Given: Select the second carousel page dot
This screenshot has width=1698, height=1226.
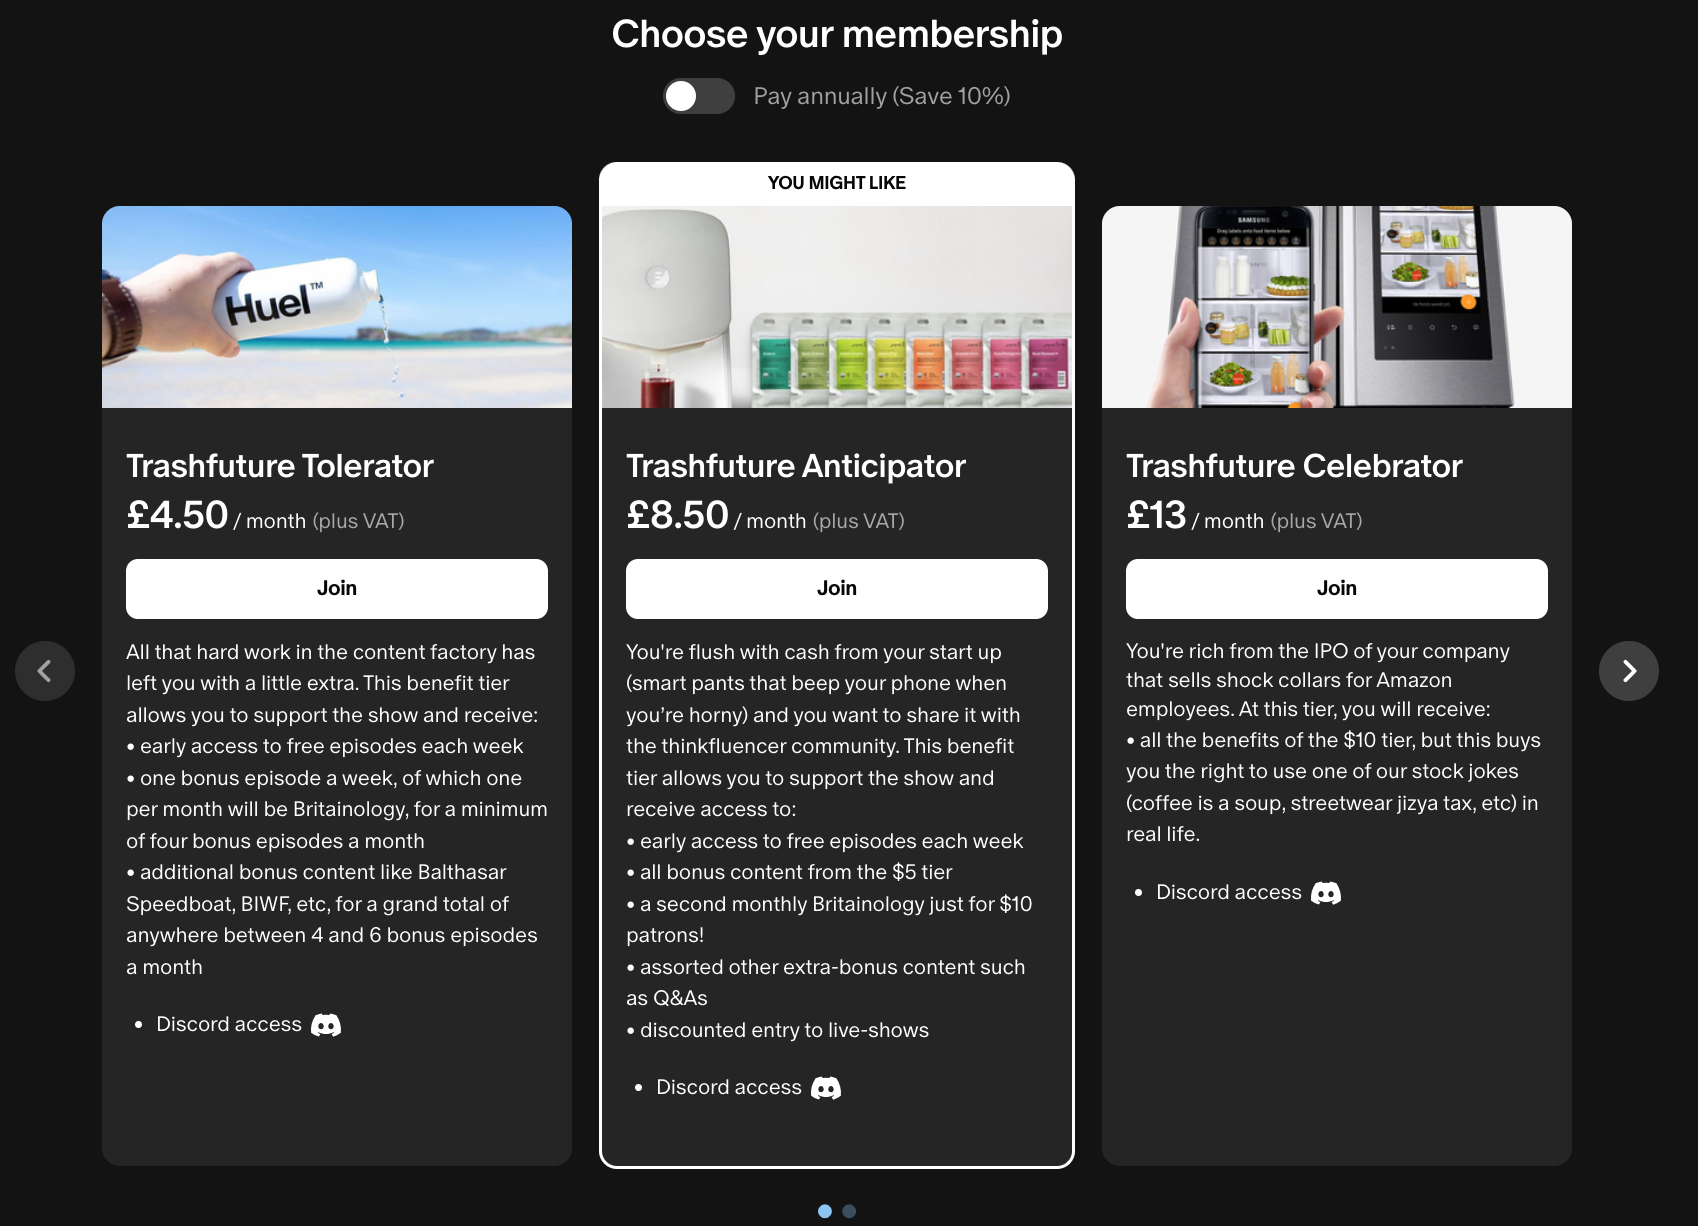Looking at the screenshot, I should click(x=849, y=1211).
